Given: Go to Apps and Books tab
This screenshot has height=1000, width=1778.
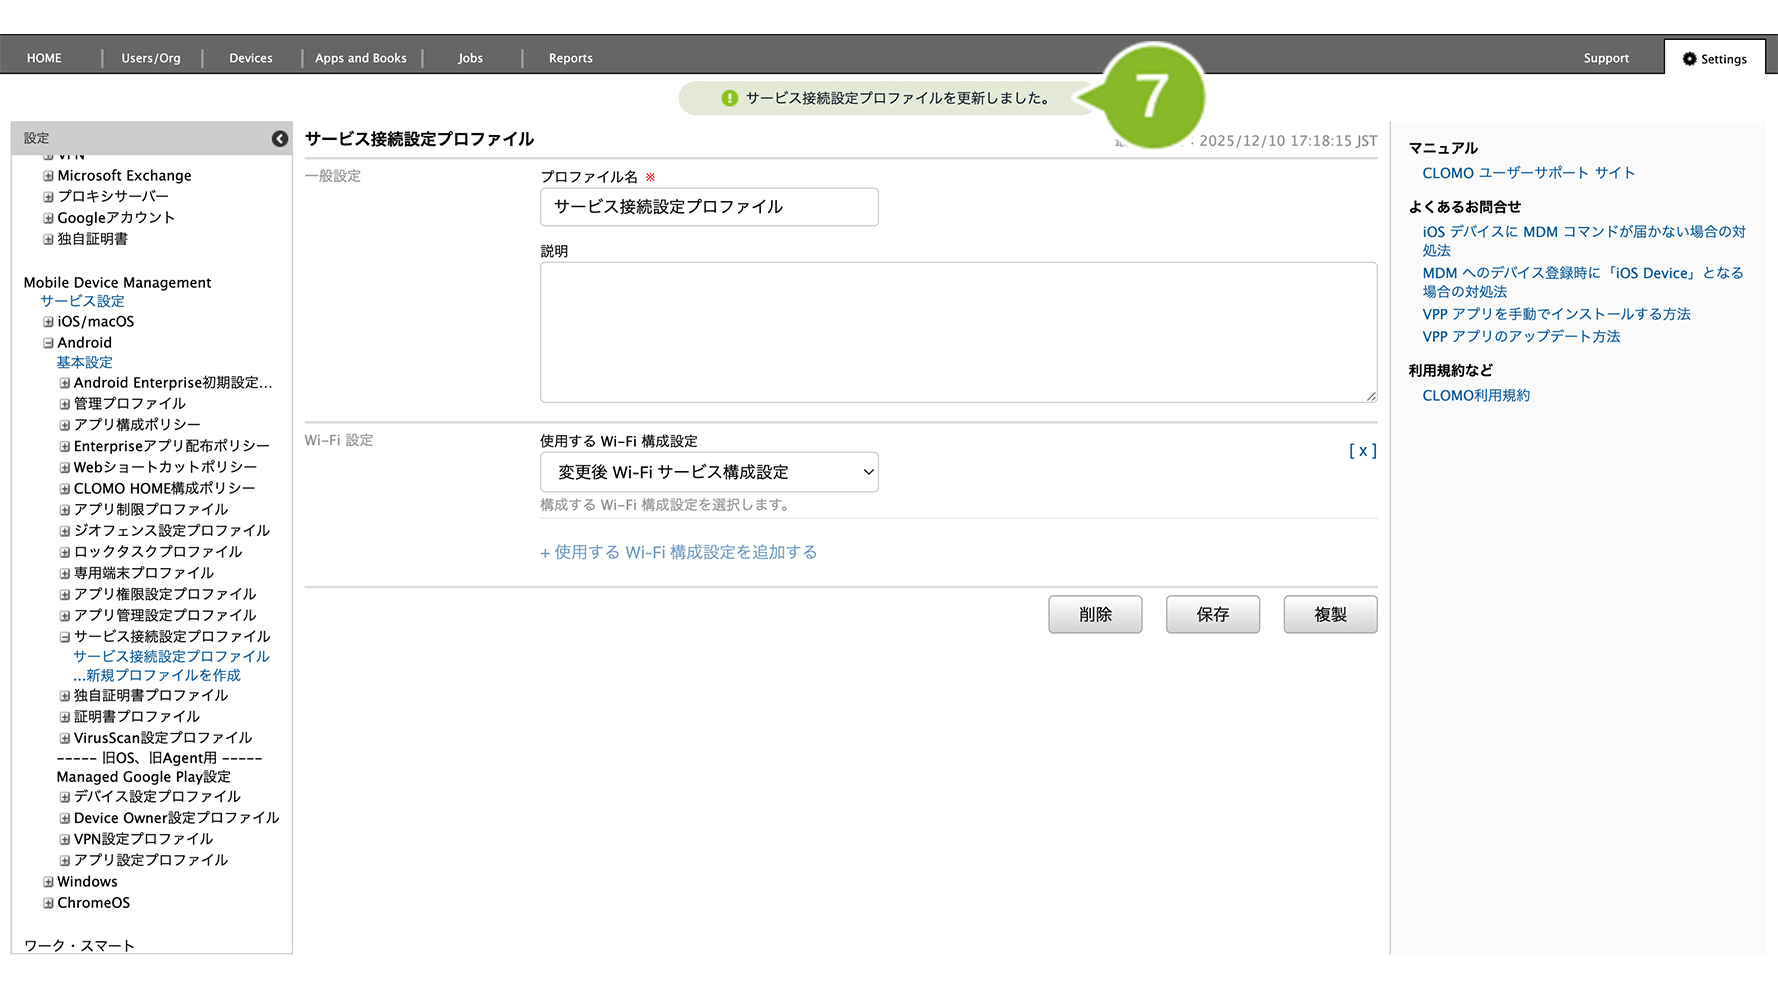Looking at the screenshot, I should pyautogui.click(x=361, y=59).
